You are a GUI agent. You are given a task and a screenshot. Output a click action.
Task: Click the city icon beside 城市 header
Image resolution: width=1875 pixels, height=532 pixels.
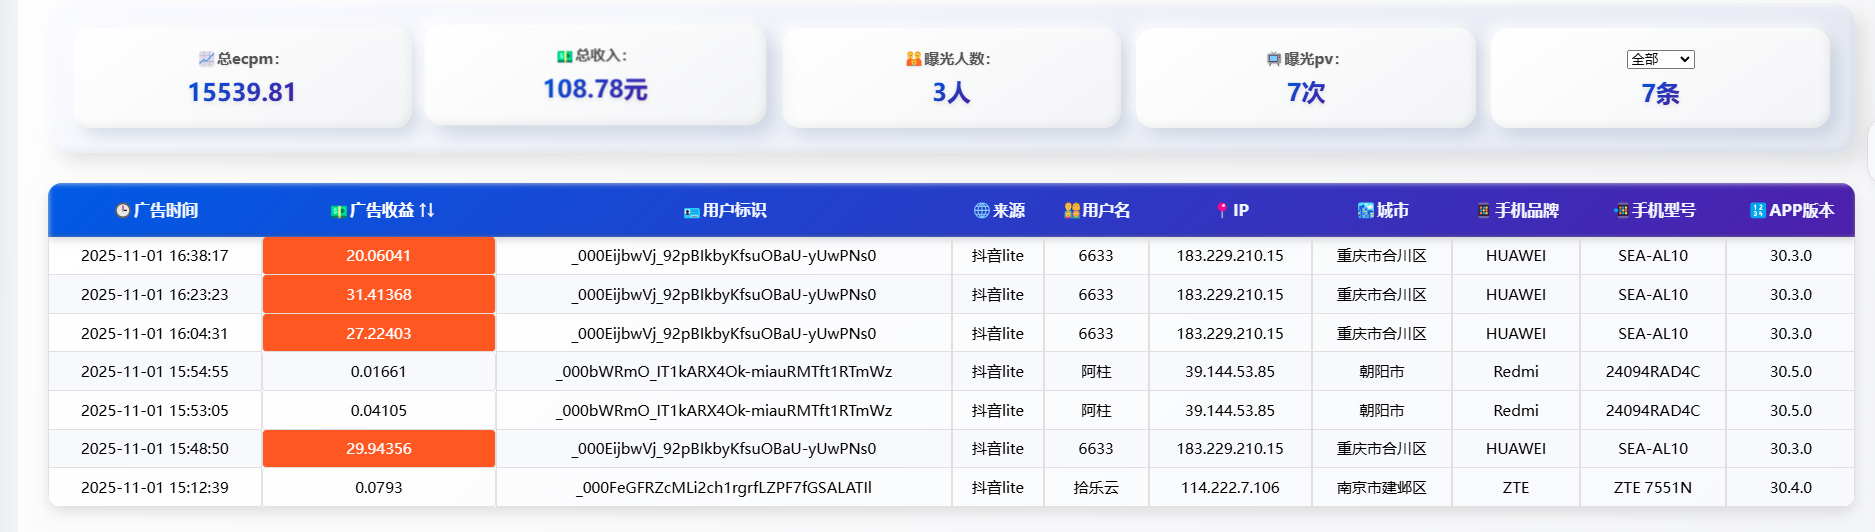tap(1365, 211)
